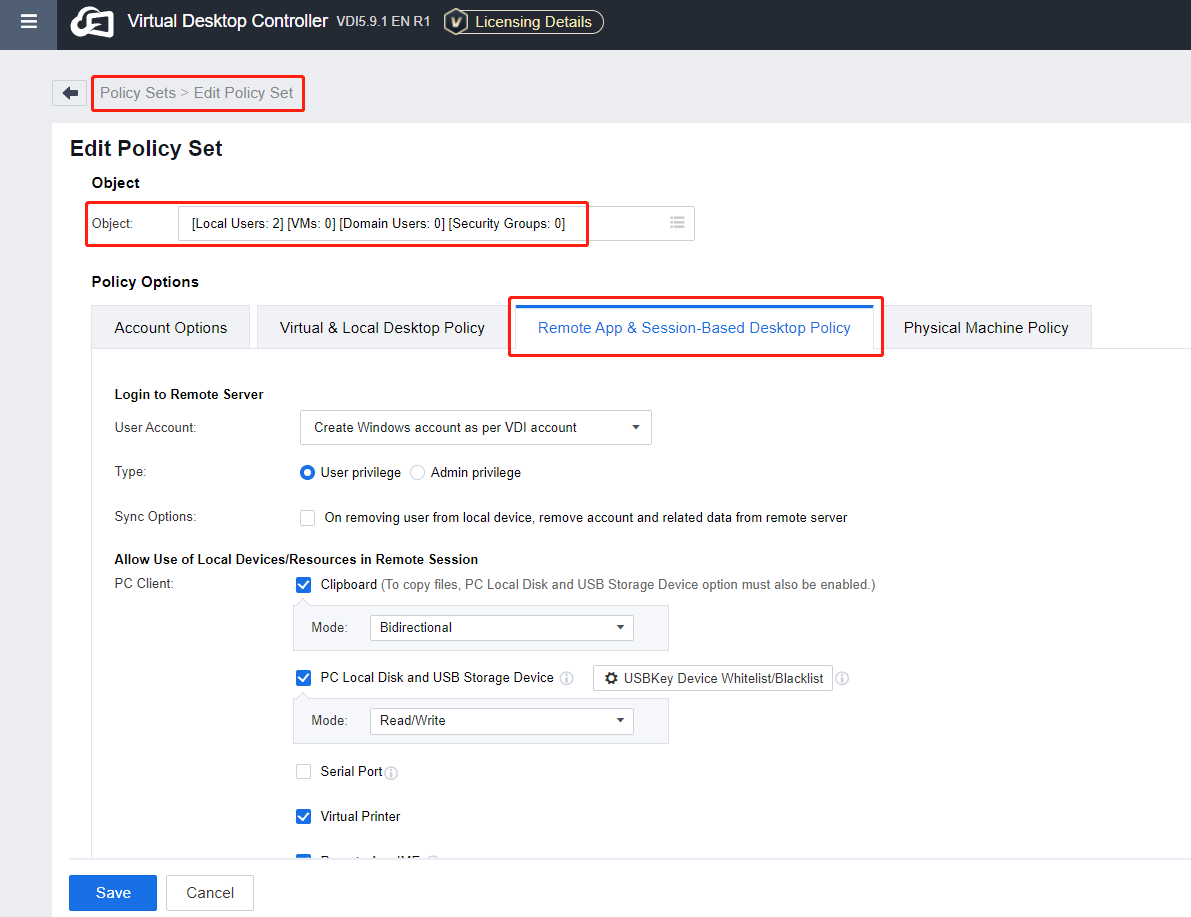Viewport: 1191px width, 917px height.
Task: Click the back arrow above Edit Policy Set
Action: point(68,92)
